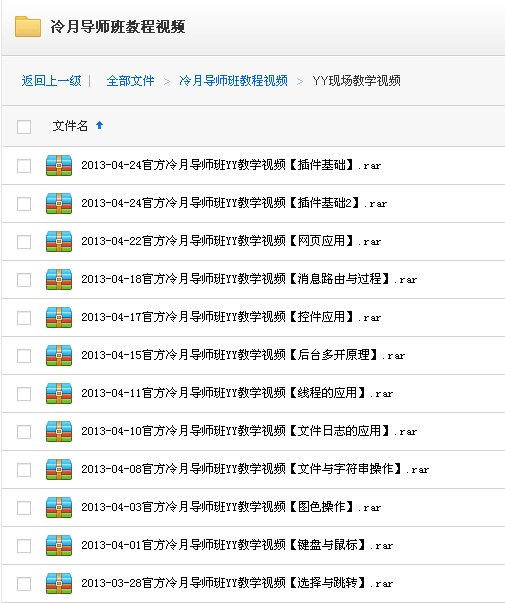Sort by the 文件名 column header

(70, 126)
